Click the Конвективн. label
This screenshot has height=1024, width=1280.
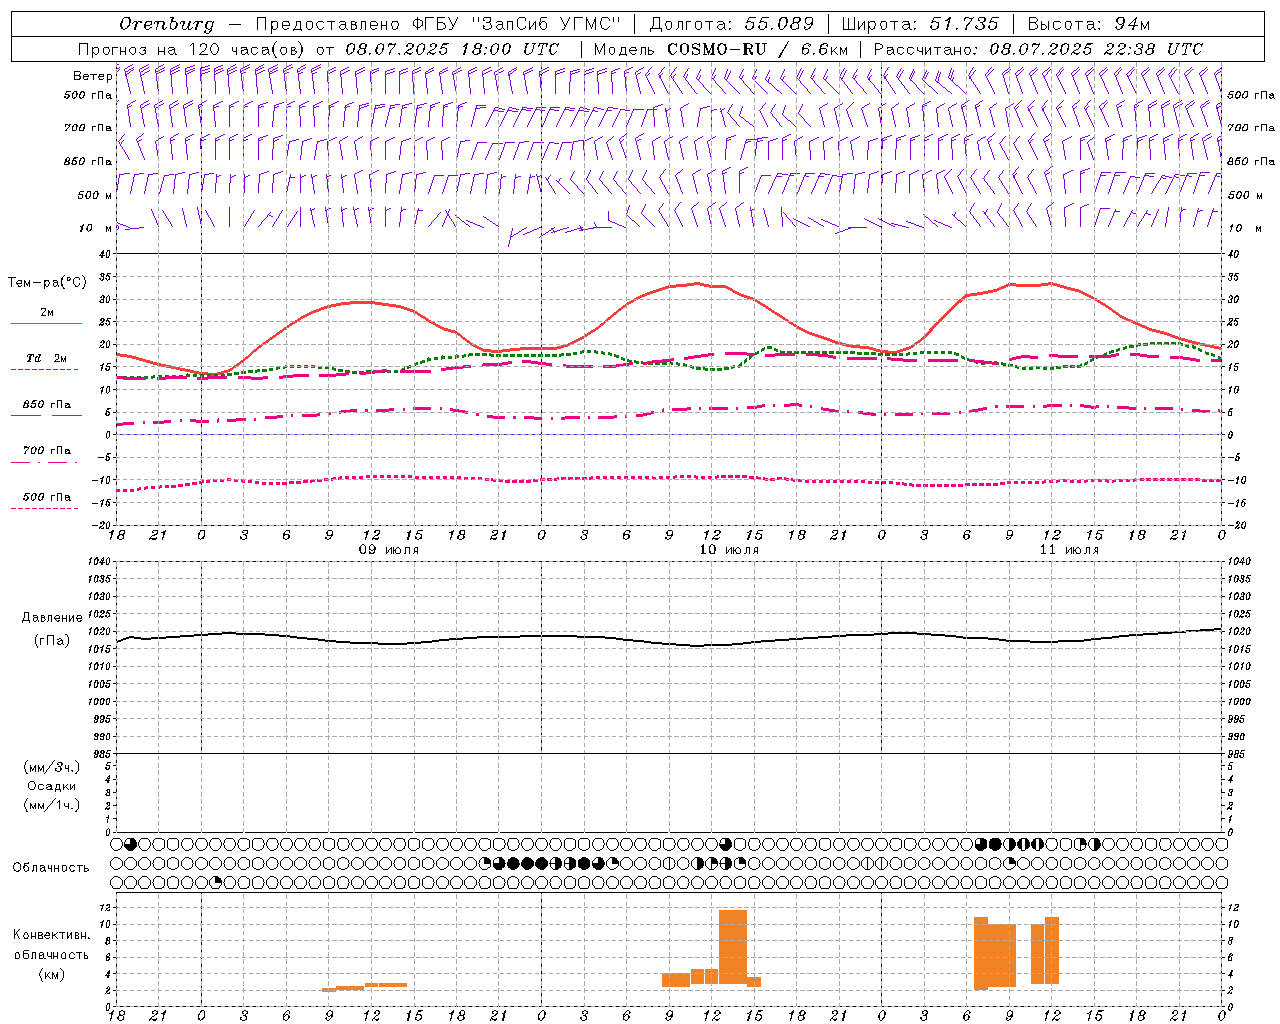tap(51, 935)
